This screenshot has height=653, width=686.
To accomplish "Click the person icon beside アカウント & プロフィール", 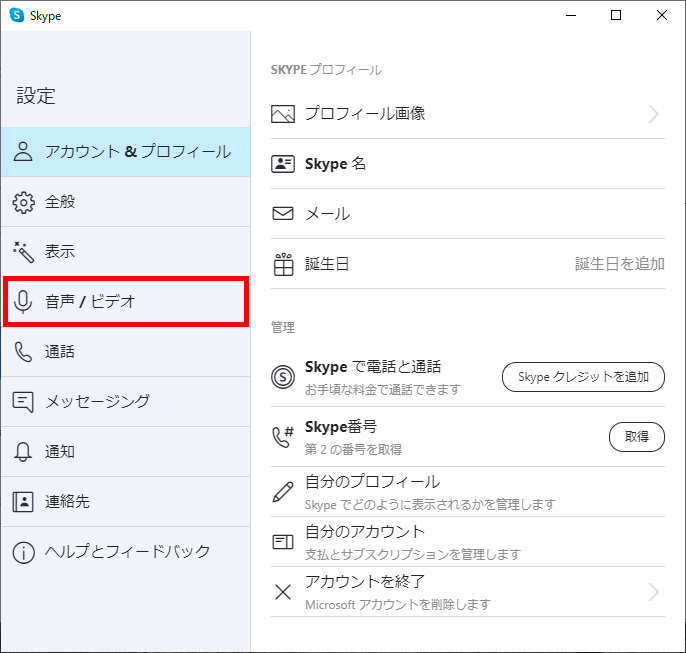I will (x=23, y=152).
